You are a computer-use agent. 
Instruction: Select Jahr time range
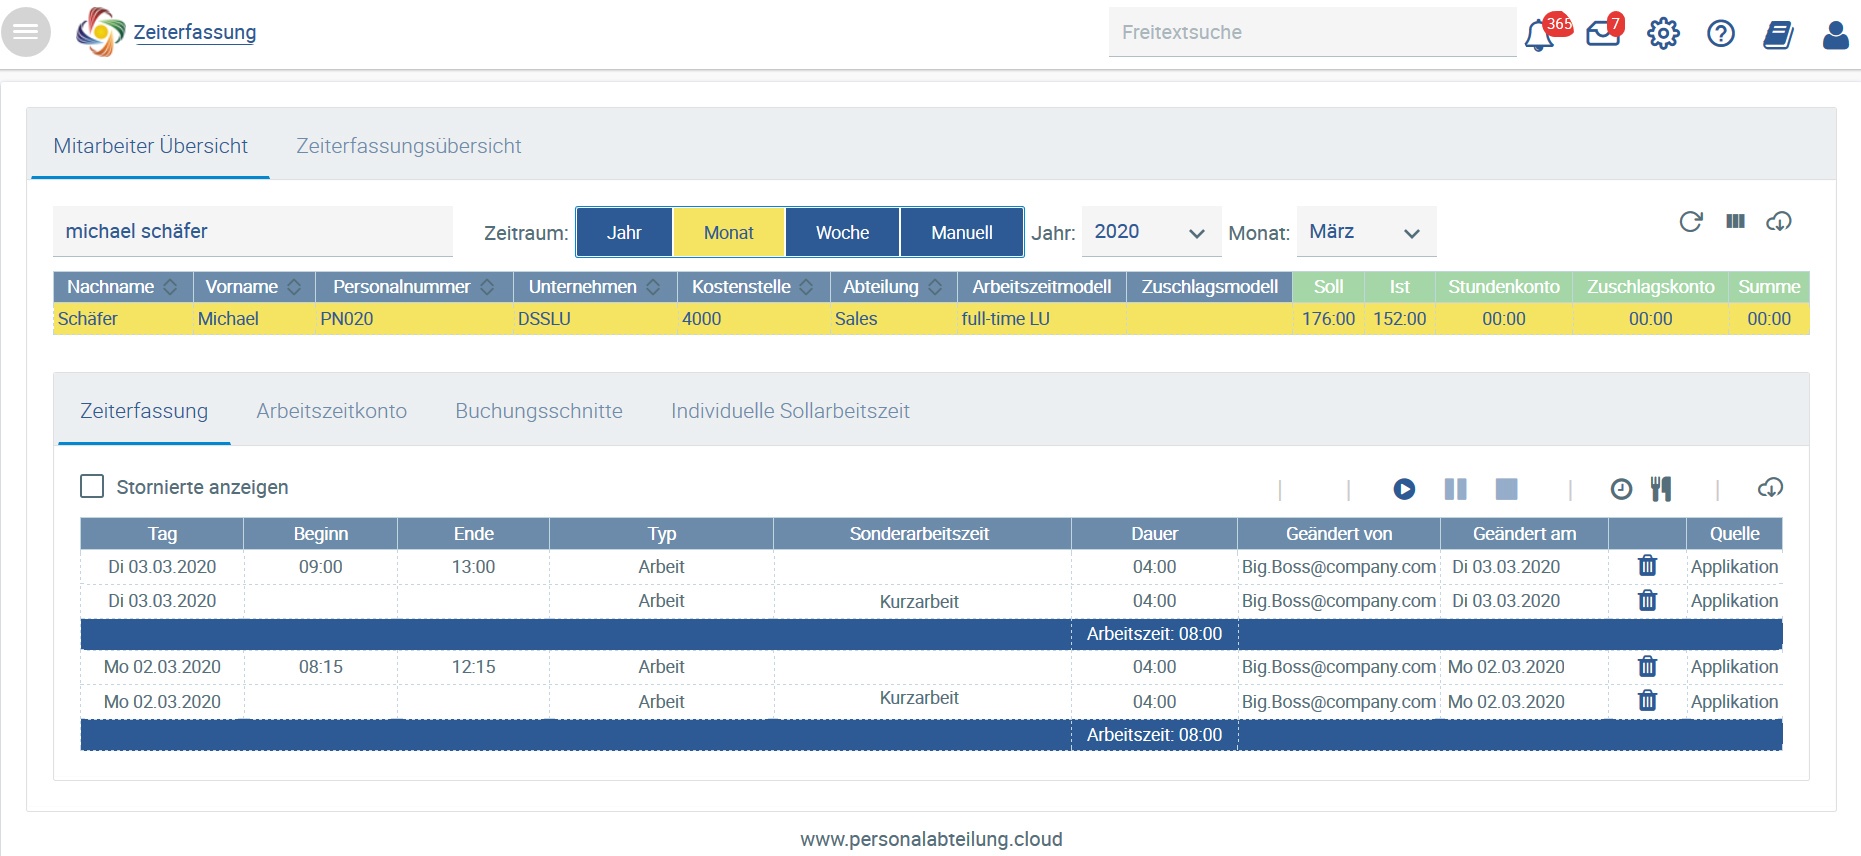click(624, 232)
